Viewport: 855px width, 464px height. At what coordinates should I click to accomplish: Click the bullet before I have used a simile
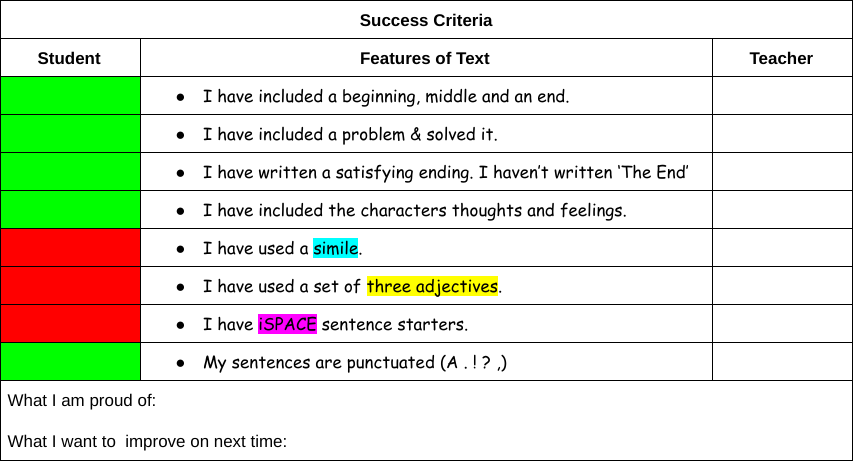180,249
